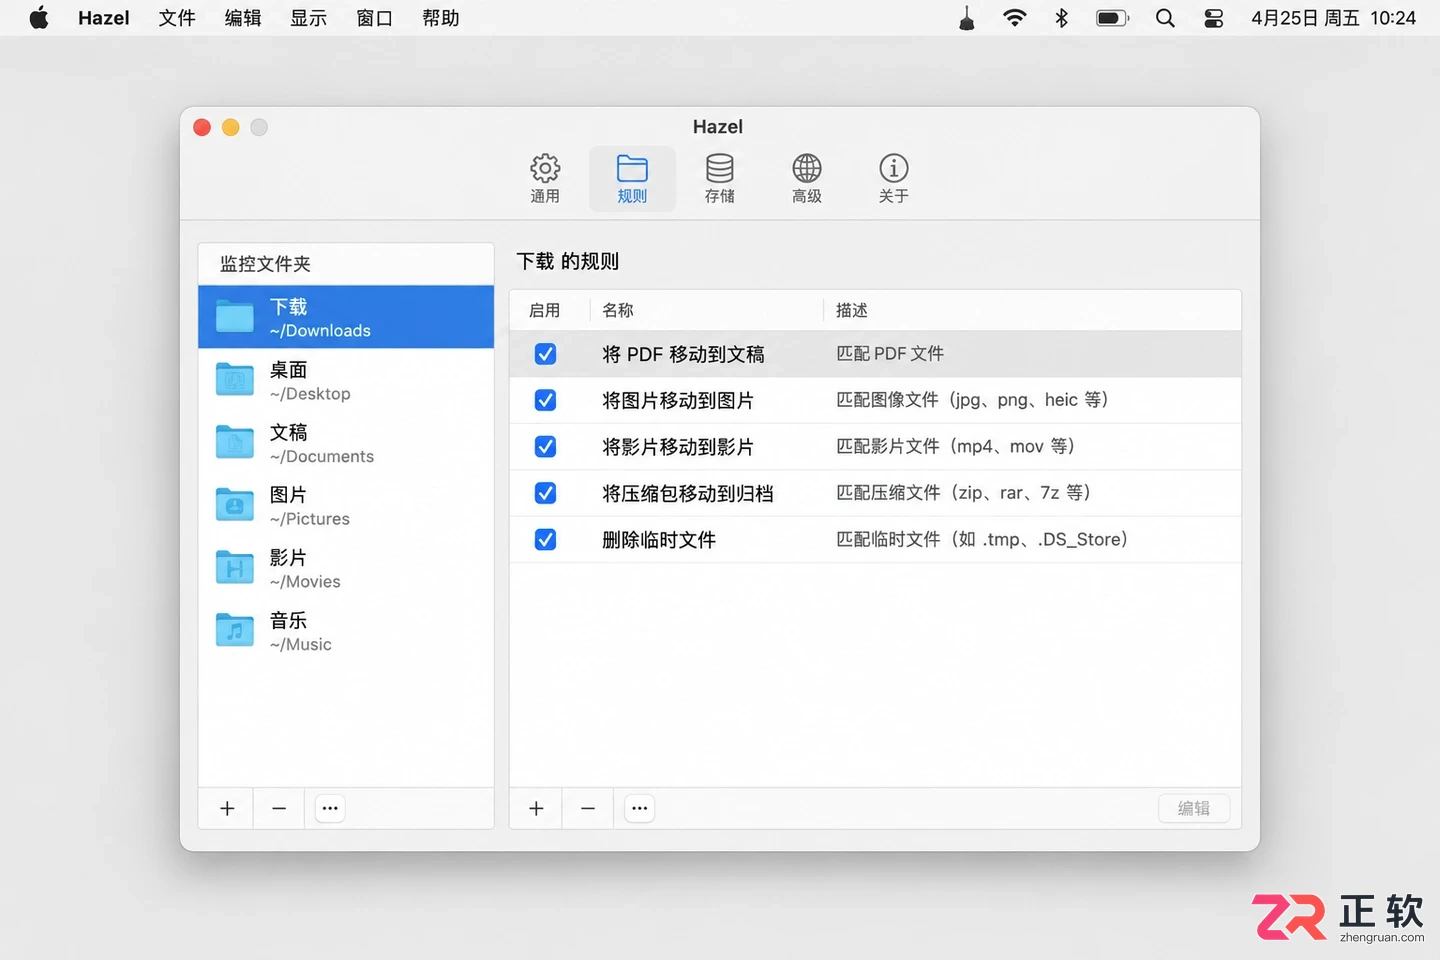Viewport: 1440px width, 960px height.
Task: Disable the 将压缩包移动到归档 rule
Action: 545,493
